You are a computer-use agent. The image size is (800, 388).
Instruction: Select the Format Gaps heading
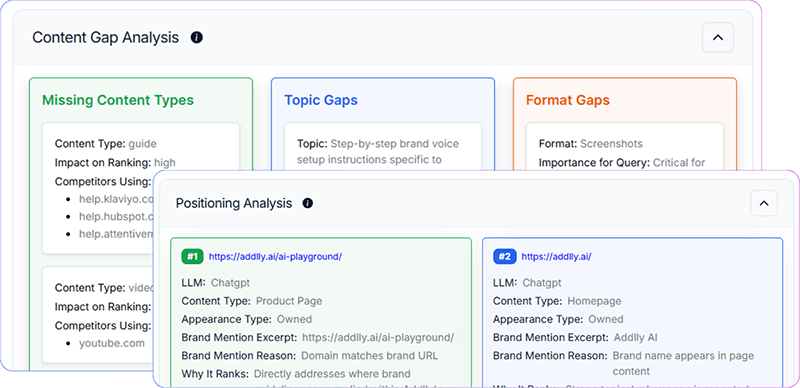tap(568, 100)
